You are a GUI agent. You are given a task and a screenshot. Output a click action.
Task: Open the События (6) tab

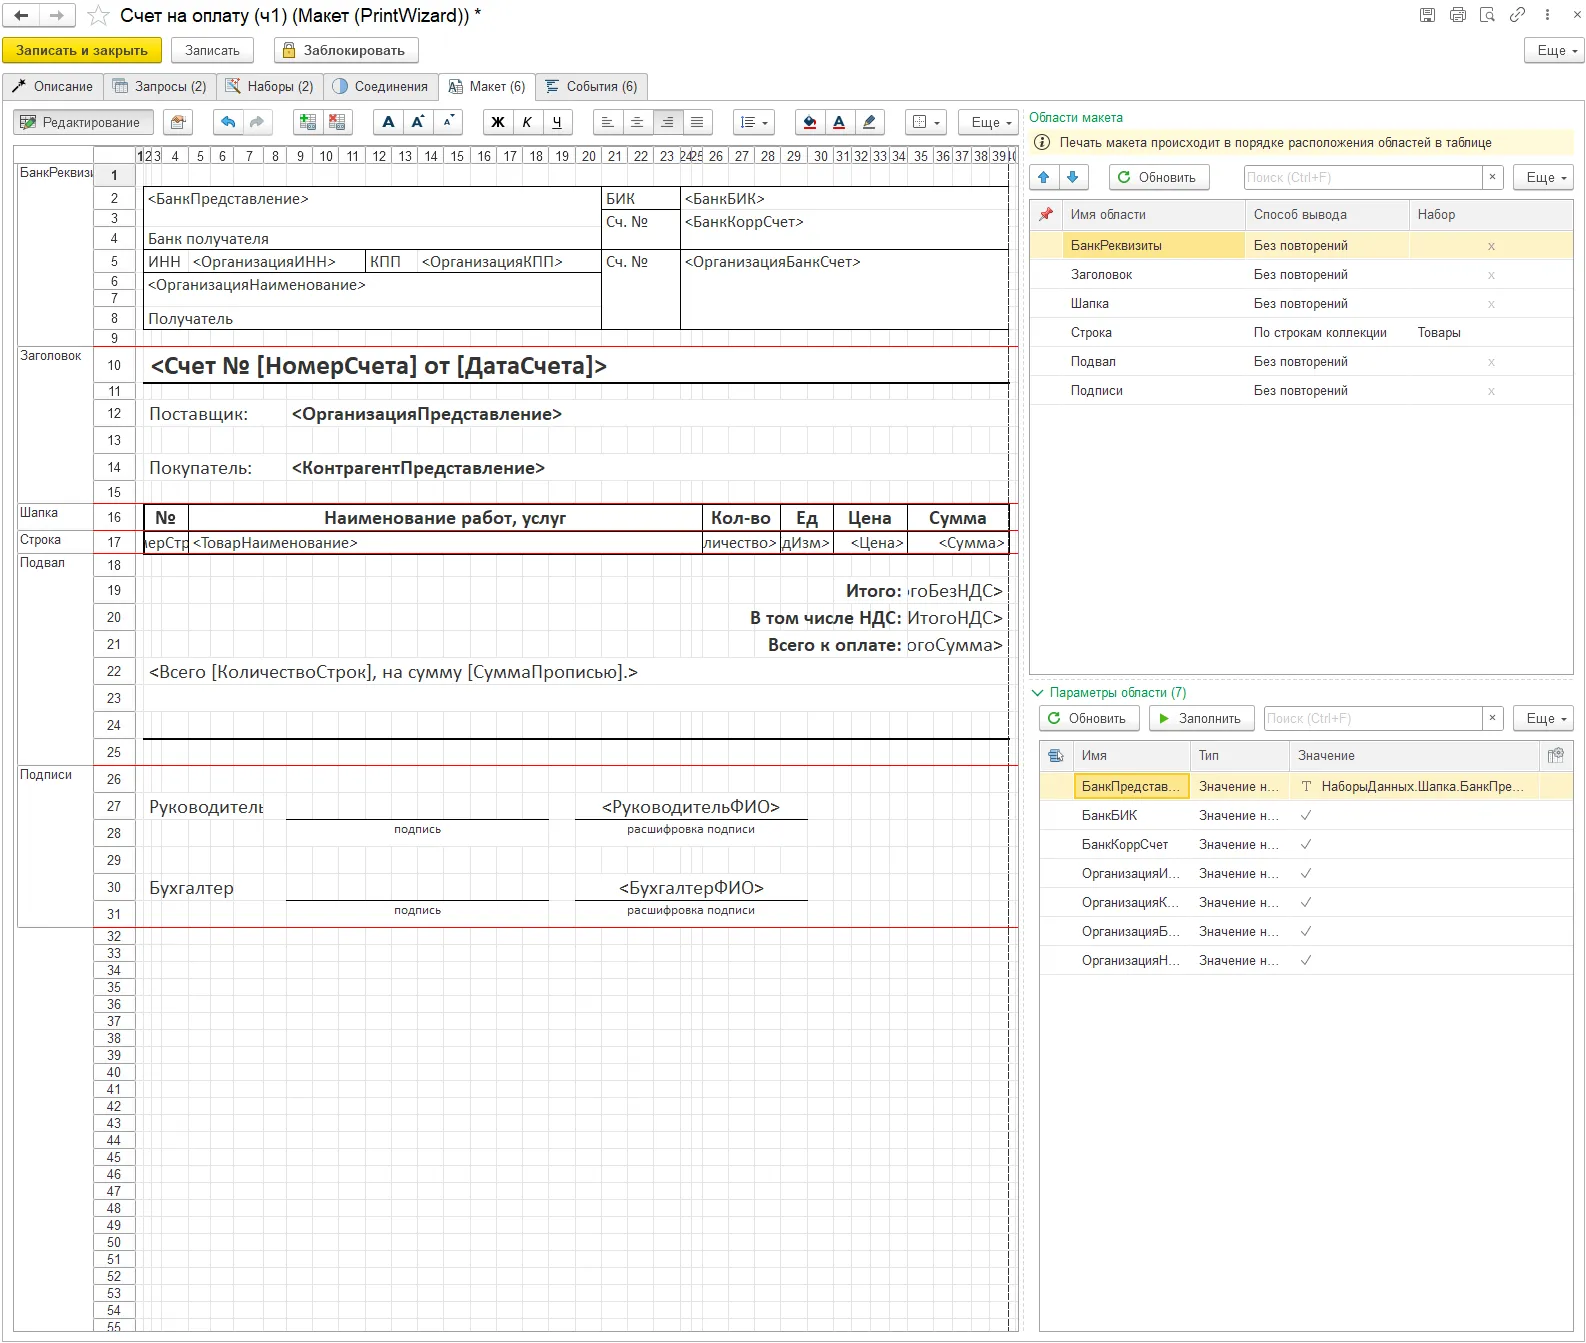click(x=592, y=87)
